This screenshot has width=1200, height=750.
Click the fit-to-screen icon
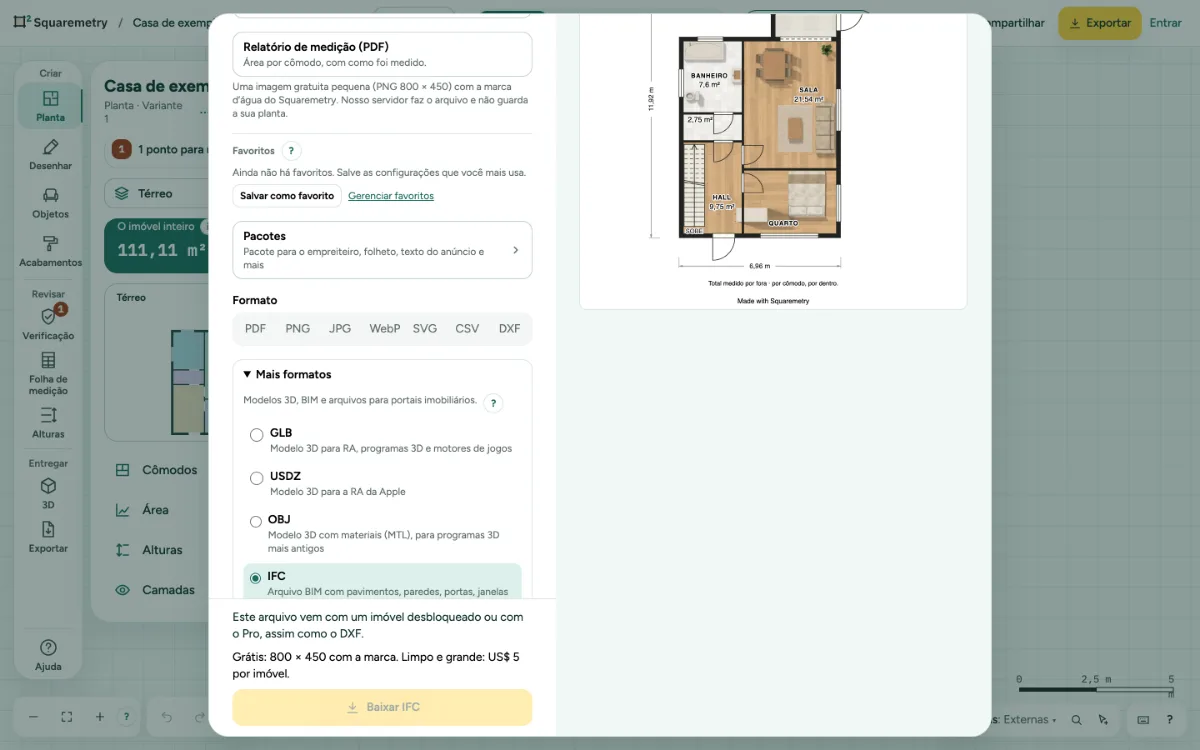66,717
